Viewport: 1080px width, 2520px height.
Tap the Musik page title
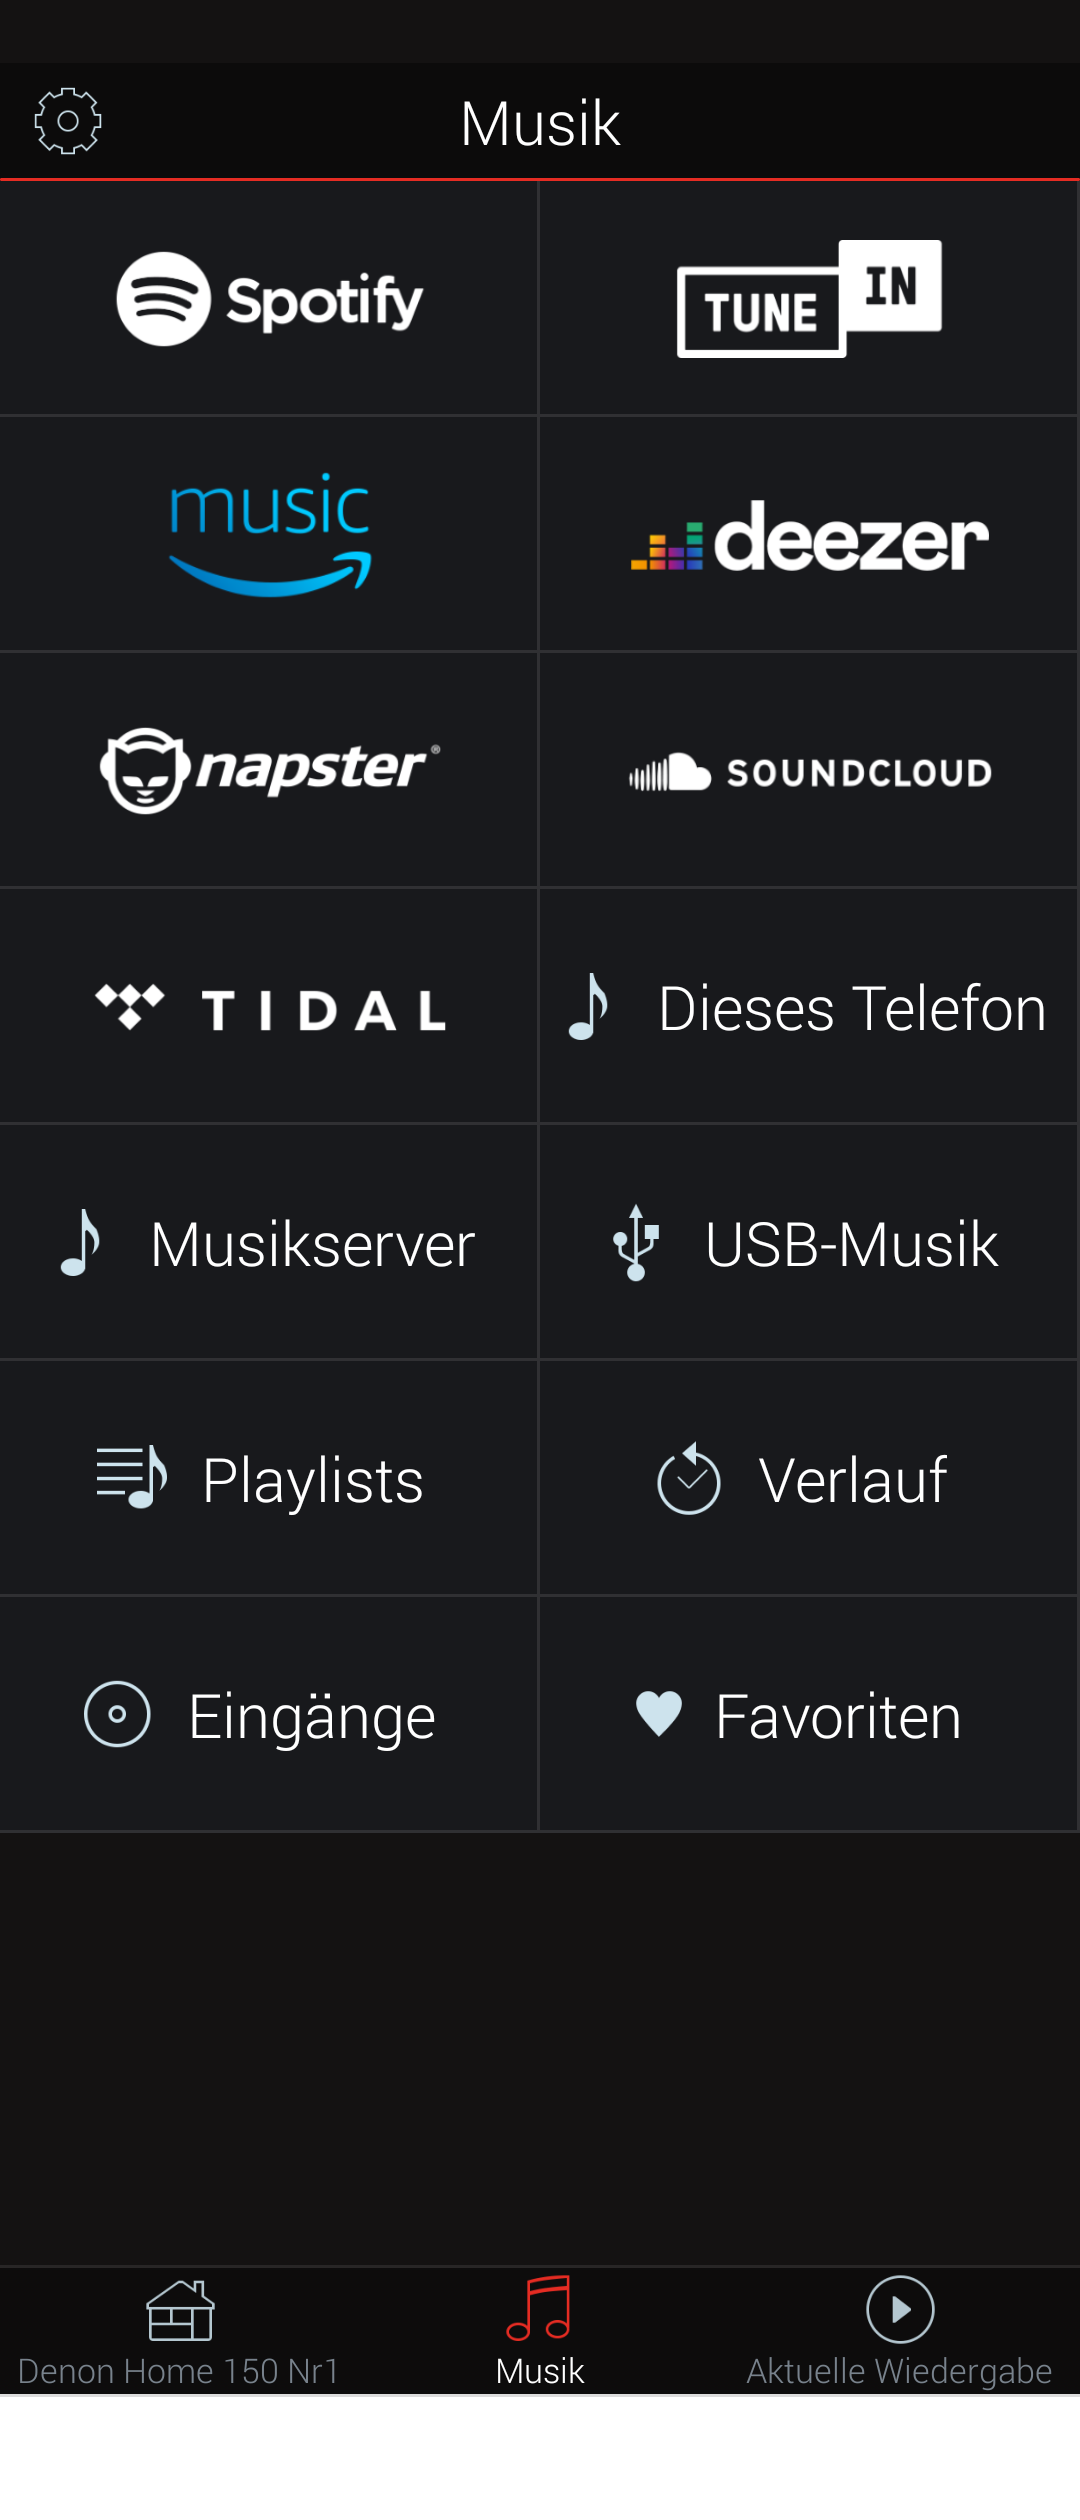(540, 123)
